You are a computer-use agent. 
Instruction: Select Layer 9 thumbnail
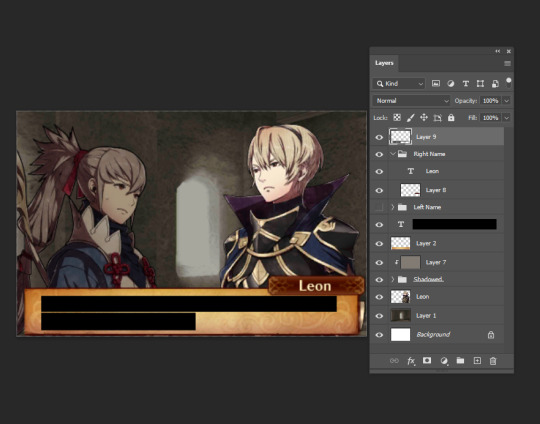tap(400, 137)
